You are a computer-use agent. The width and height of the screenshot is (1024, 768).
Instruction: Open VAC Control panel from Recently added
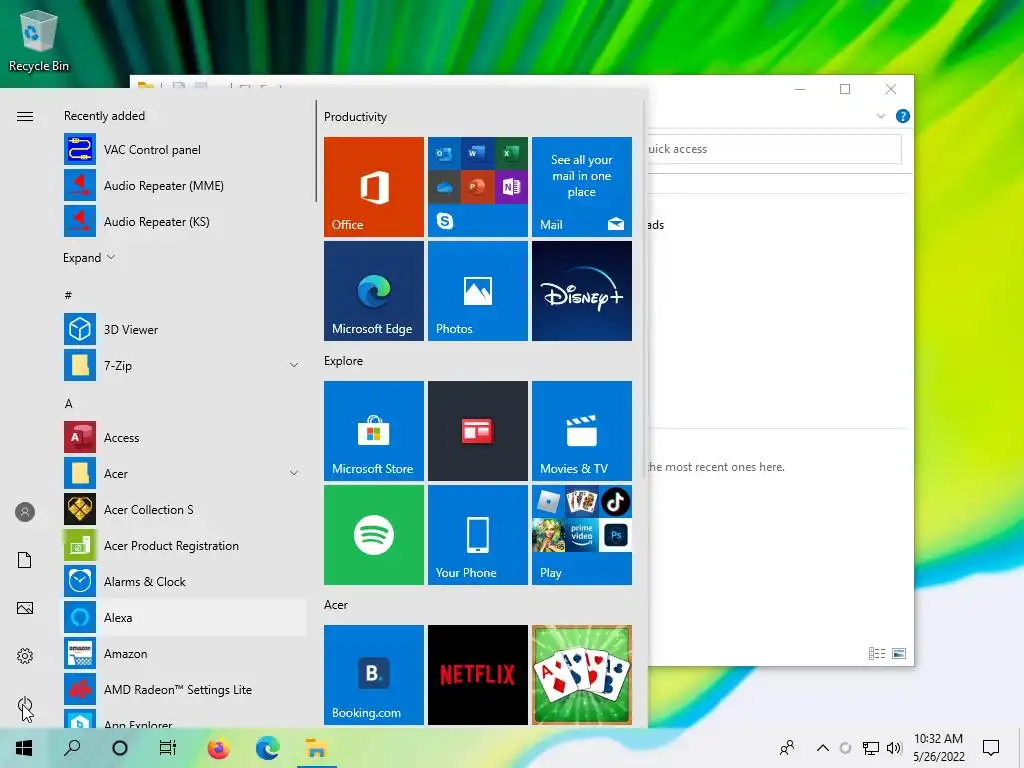[x=184, y=150]
